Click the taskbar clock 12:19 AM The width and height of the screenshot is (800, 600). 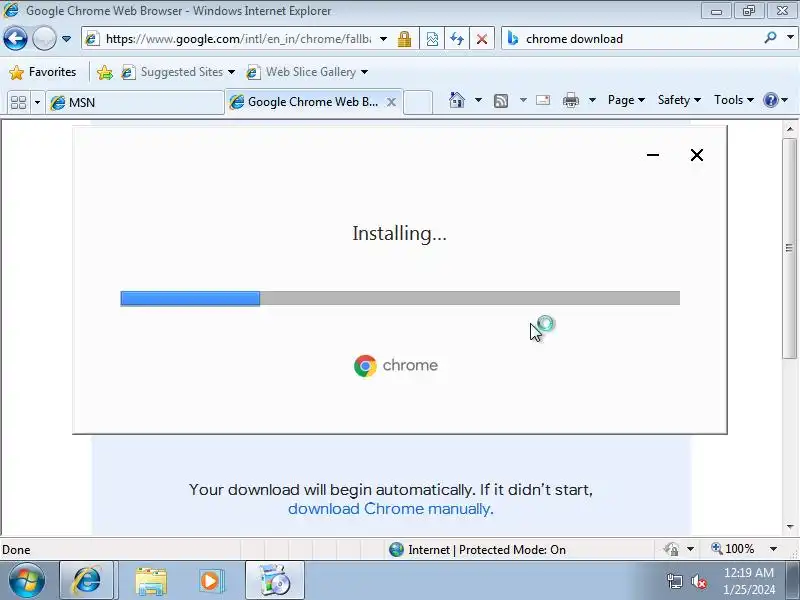click(748, 572)
